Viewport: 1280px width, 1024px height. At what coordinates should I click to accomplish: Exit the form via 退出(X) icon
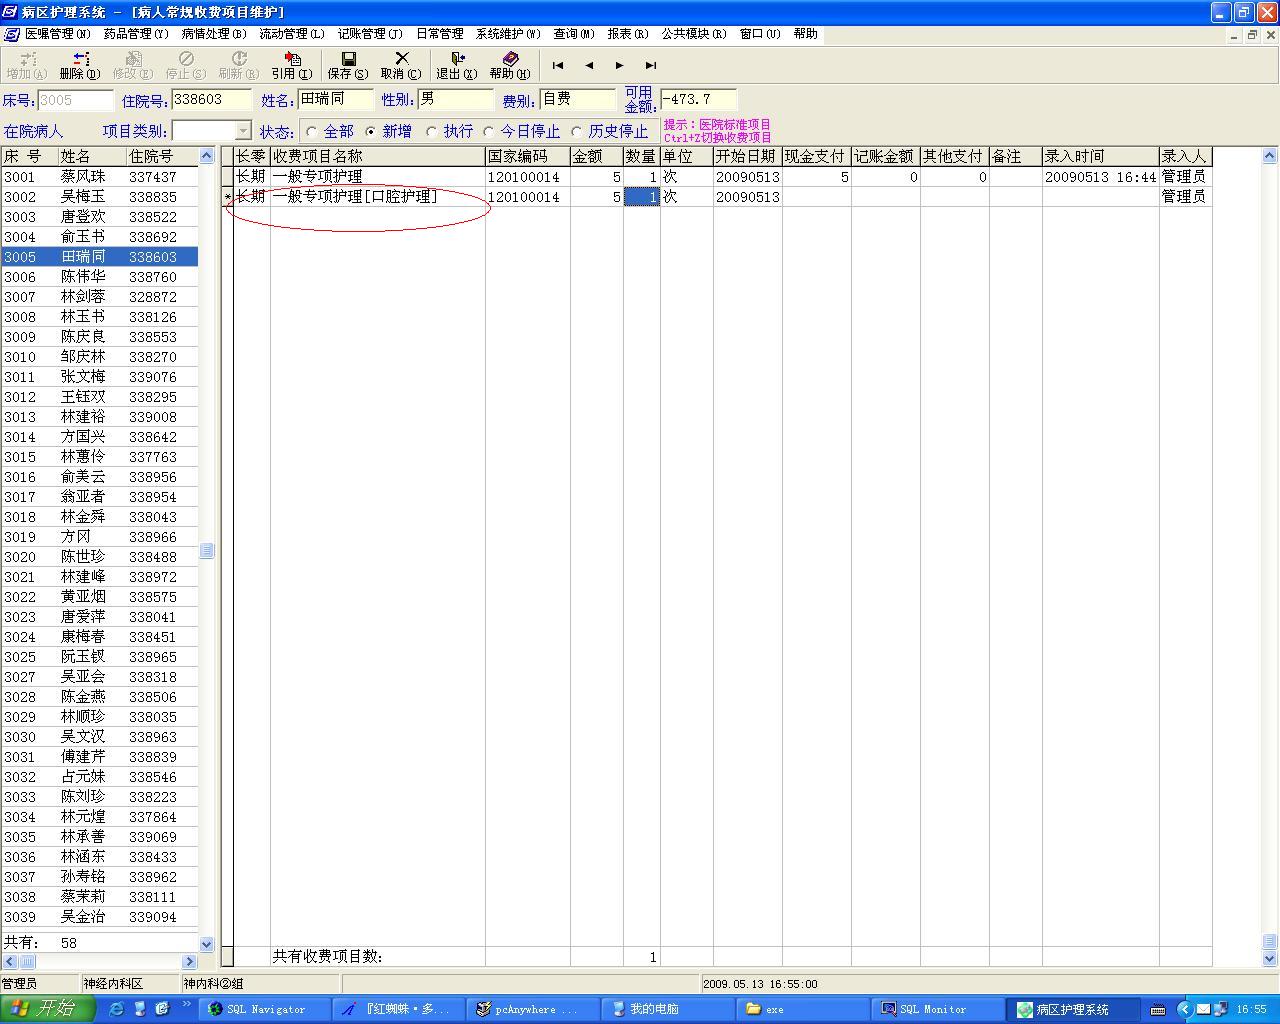pos(457,66)
